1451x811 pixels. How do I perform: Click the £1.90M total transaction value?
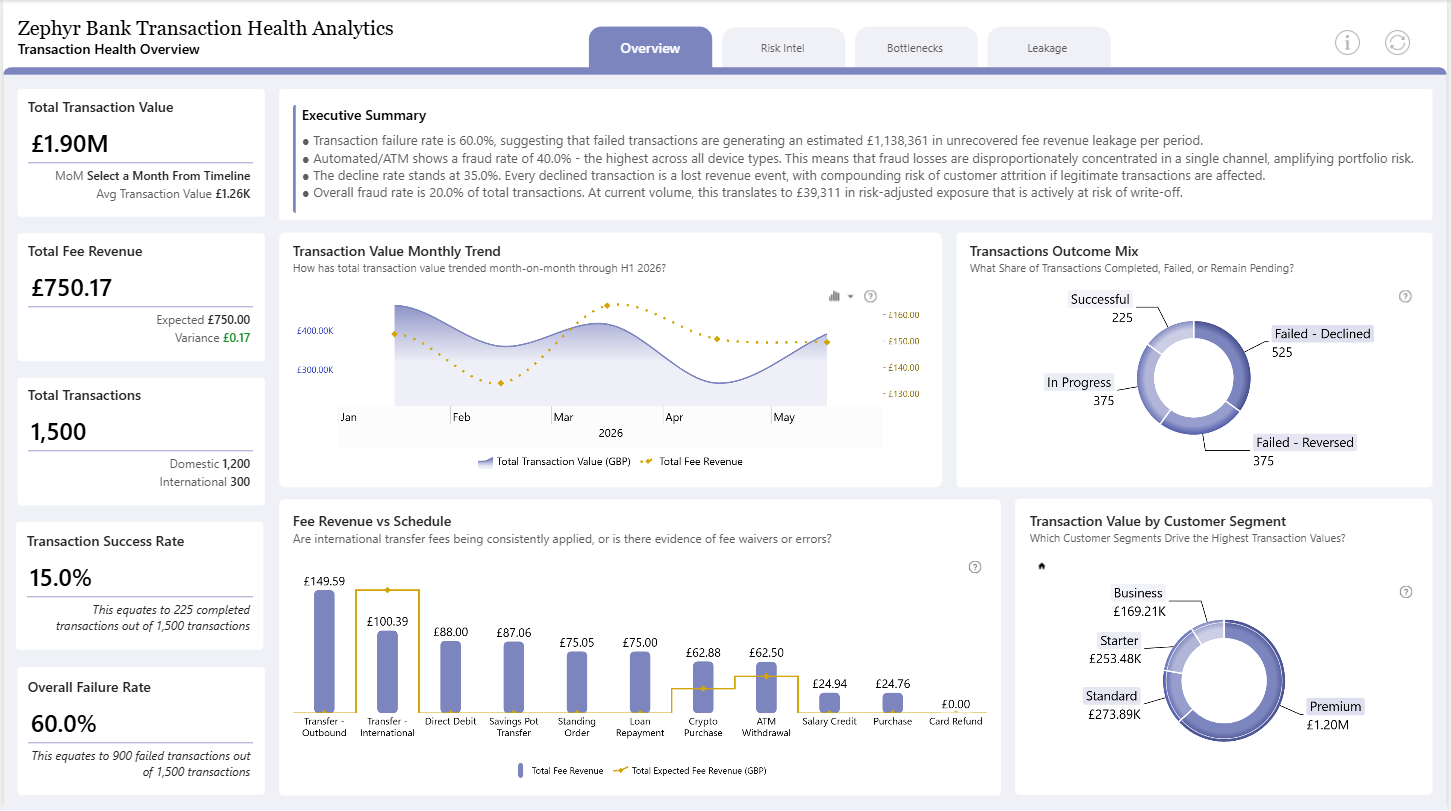click(x=69, y=143)
